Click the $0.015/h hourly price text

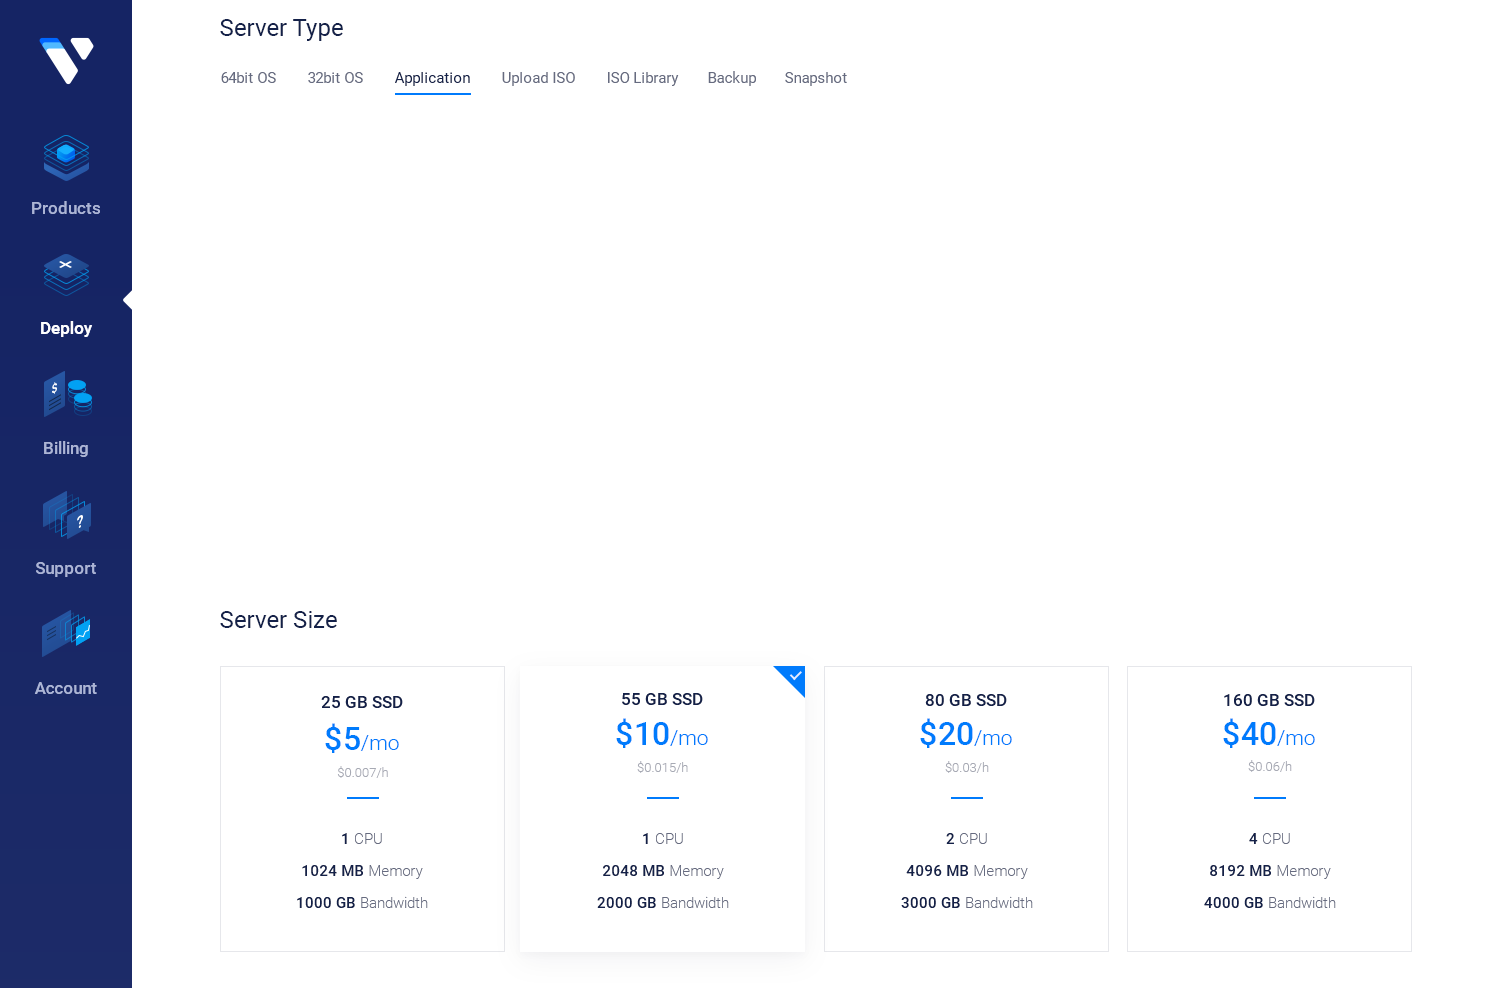(x=663, y=768)
